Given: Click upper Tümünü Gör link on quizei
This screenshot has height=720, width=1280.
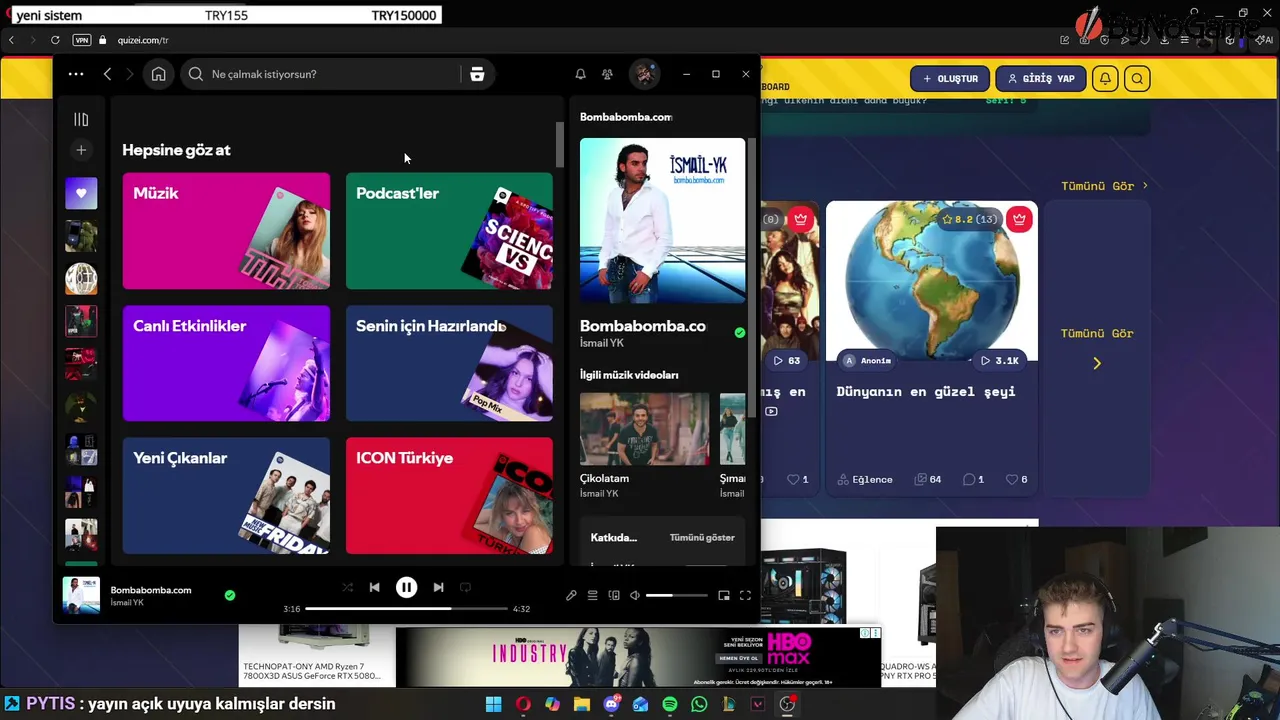Looking at the screenshot, I should click(x=1104, y=186).
